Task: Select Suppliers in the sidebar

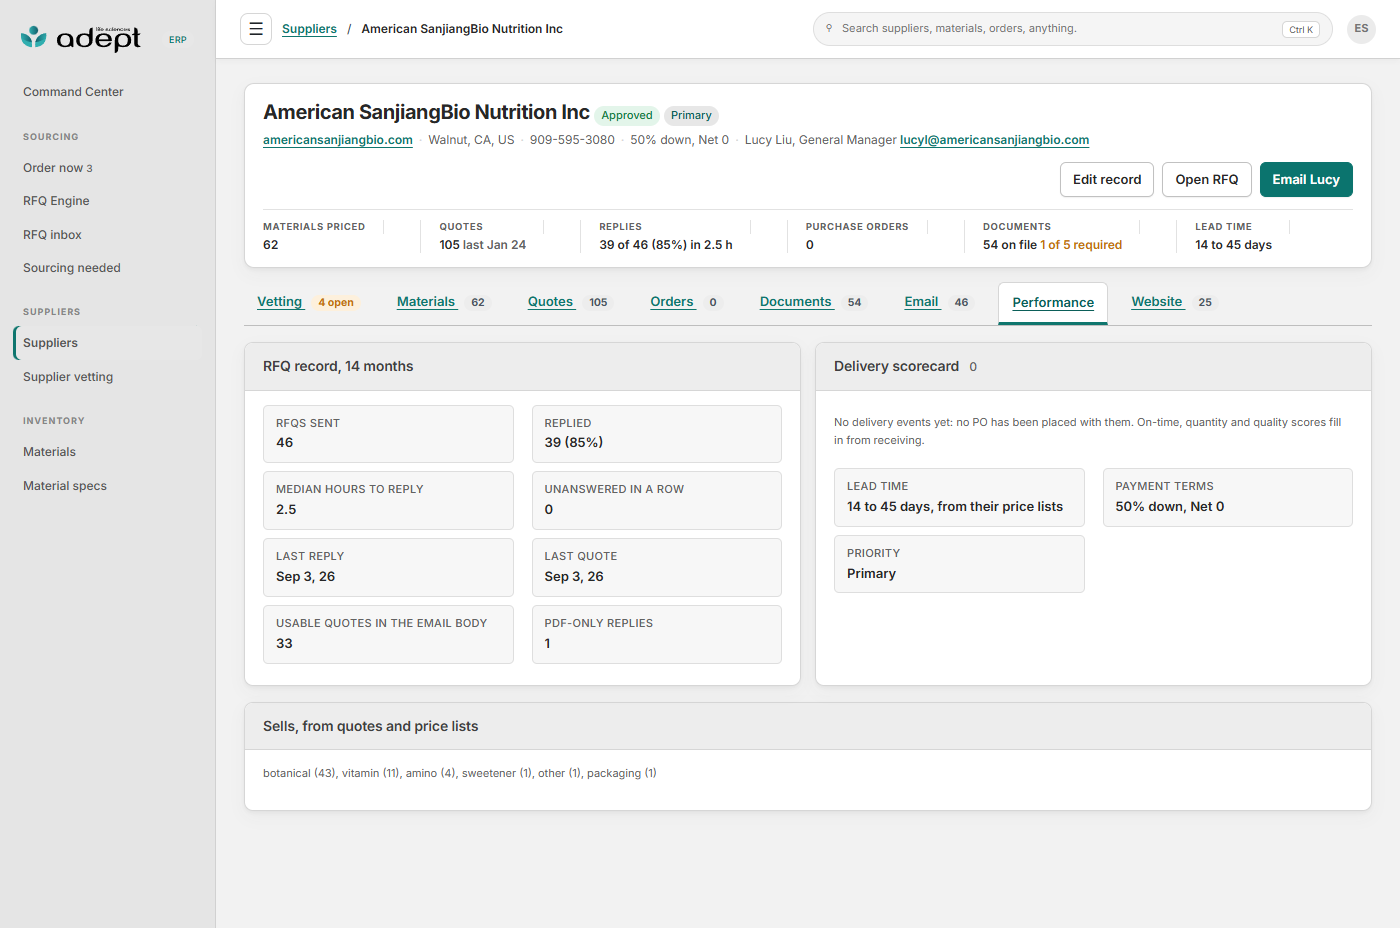Action: tap(108, 343)
